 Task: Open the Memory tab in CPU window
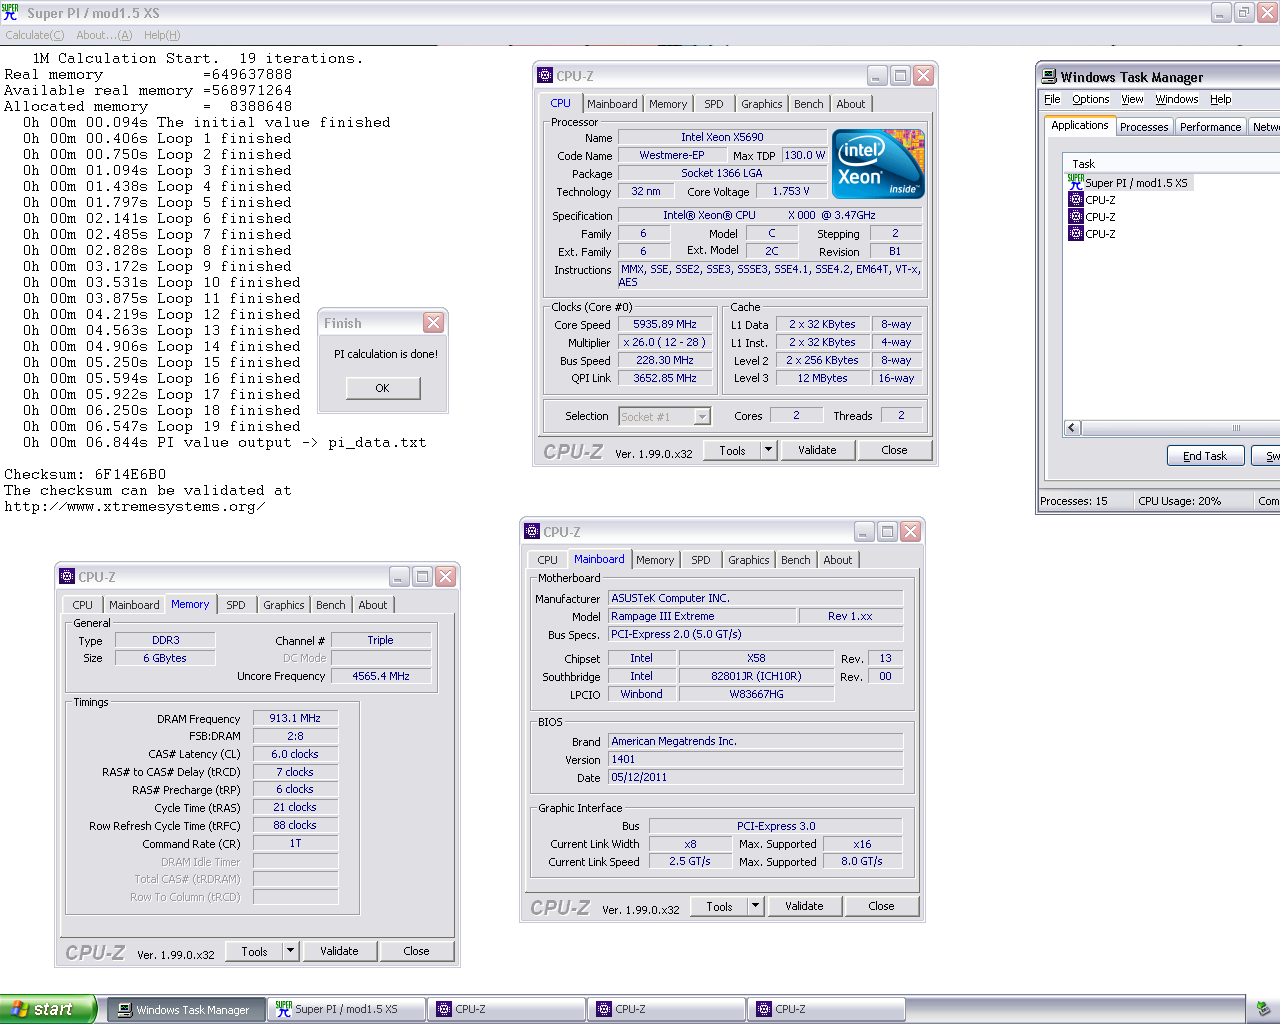coord(668,104)
